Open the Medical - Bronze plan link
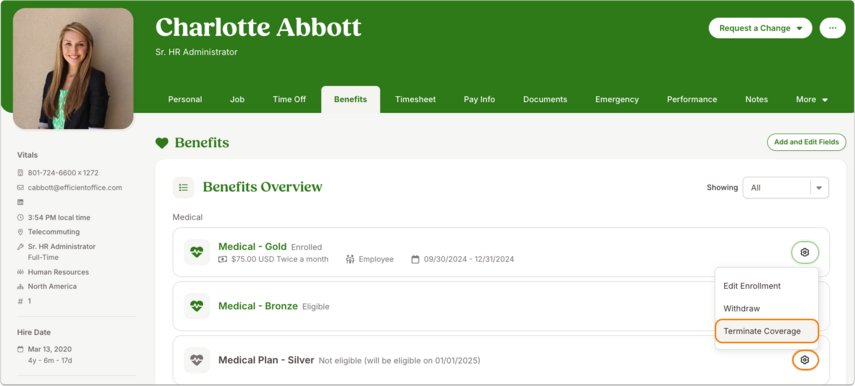 tap(258, 306)
